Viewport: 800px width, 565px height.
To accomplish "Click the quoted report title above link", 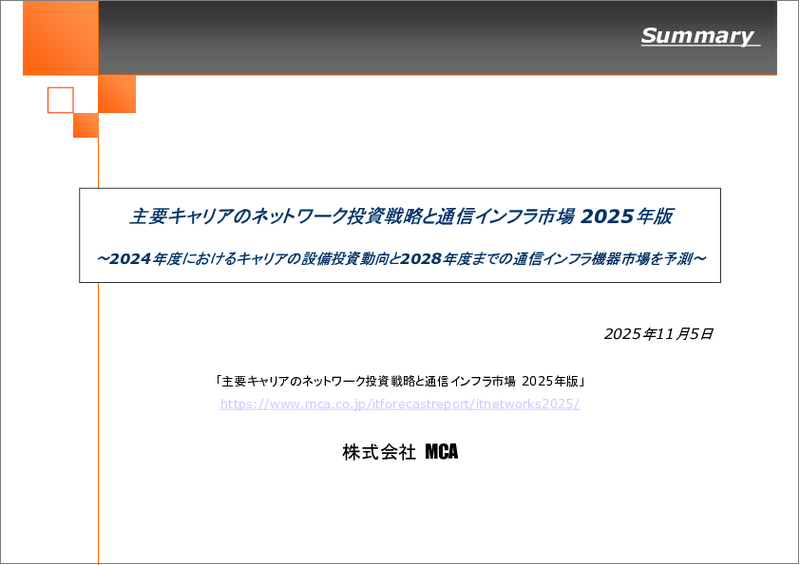I will pos(399,381).
